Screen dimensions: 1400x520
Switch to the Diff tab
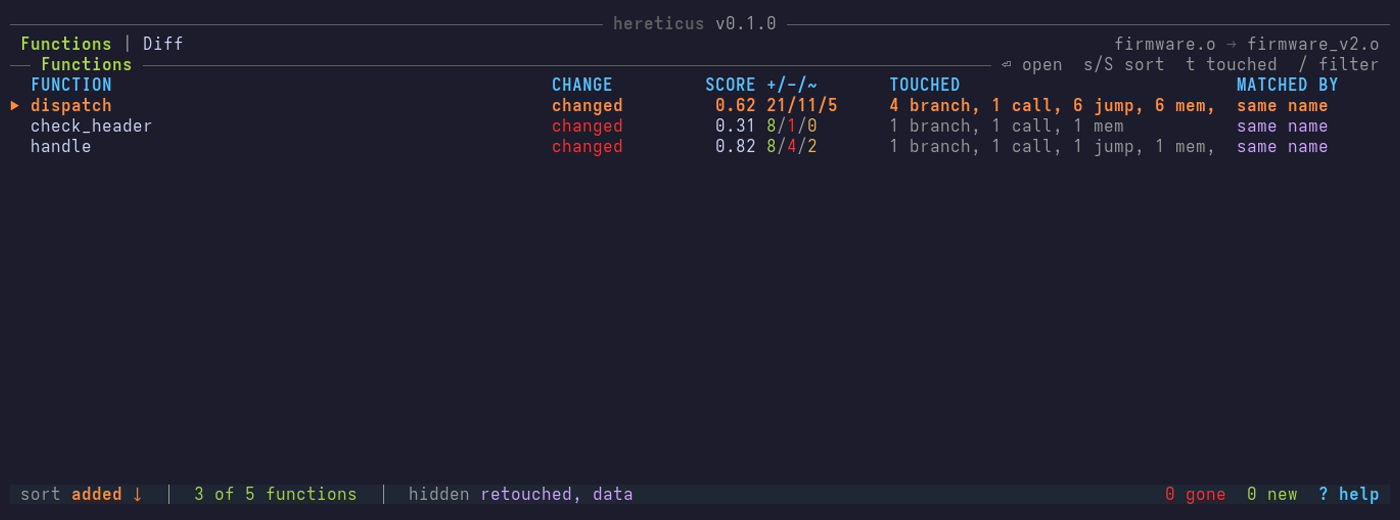(x=163, y=44)
